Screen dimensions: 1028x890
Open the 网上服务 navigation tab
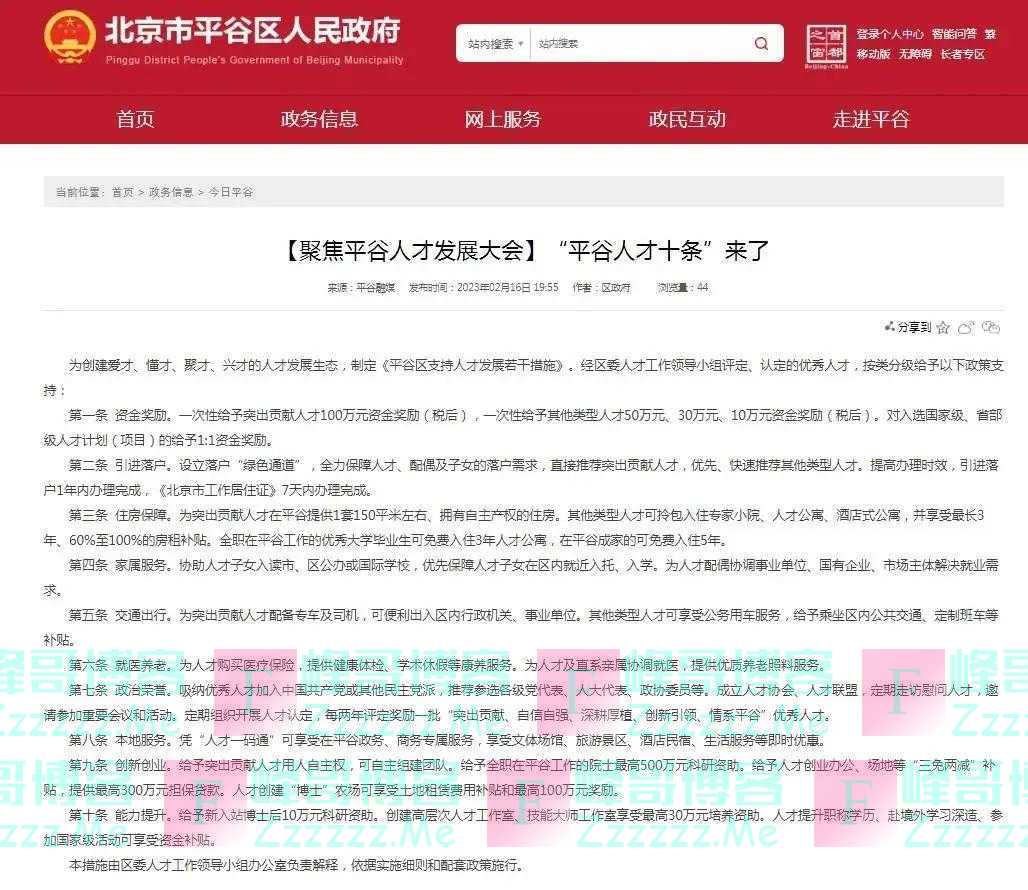click(503, 119)
